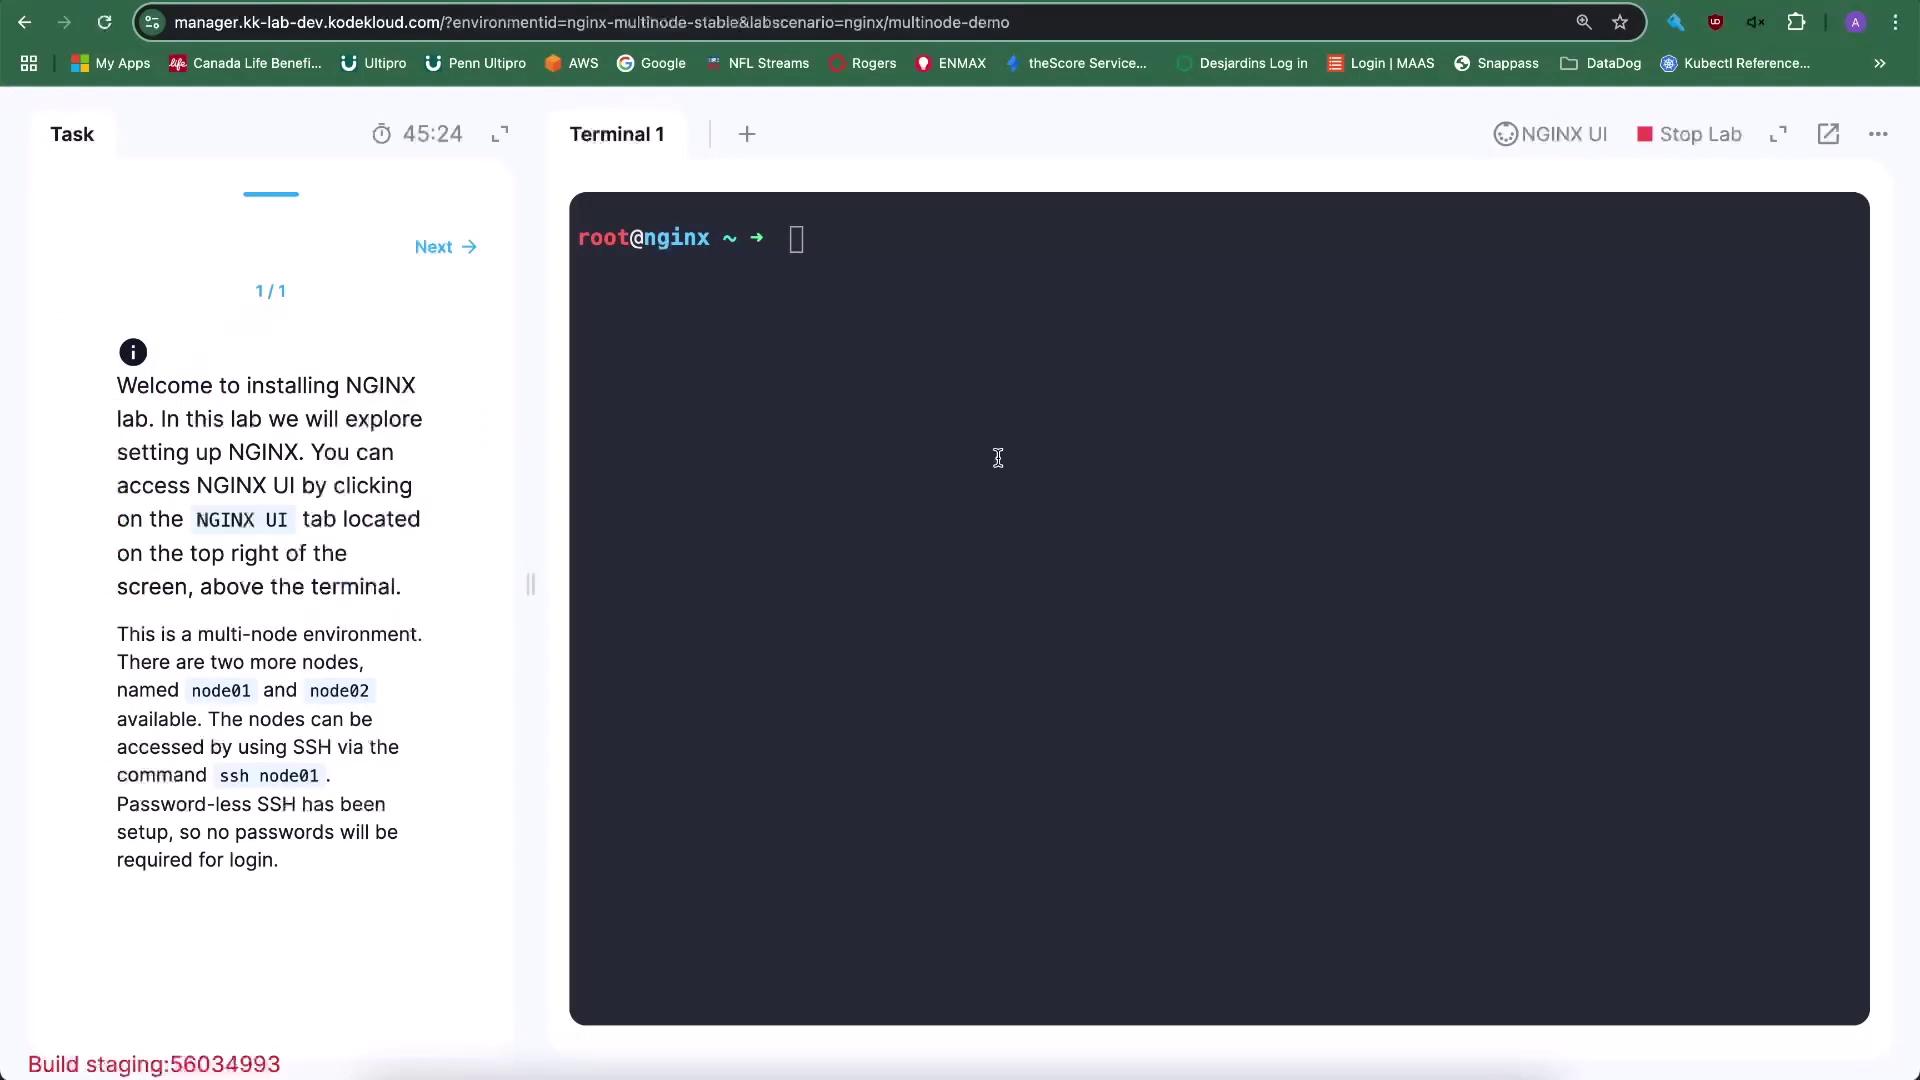1920x1080 pixels.
Task: Open the three-dot more options menu
Action: (1878, 134)
